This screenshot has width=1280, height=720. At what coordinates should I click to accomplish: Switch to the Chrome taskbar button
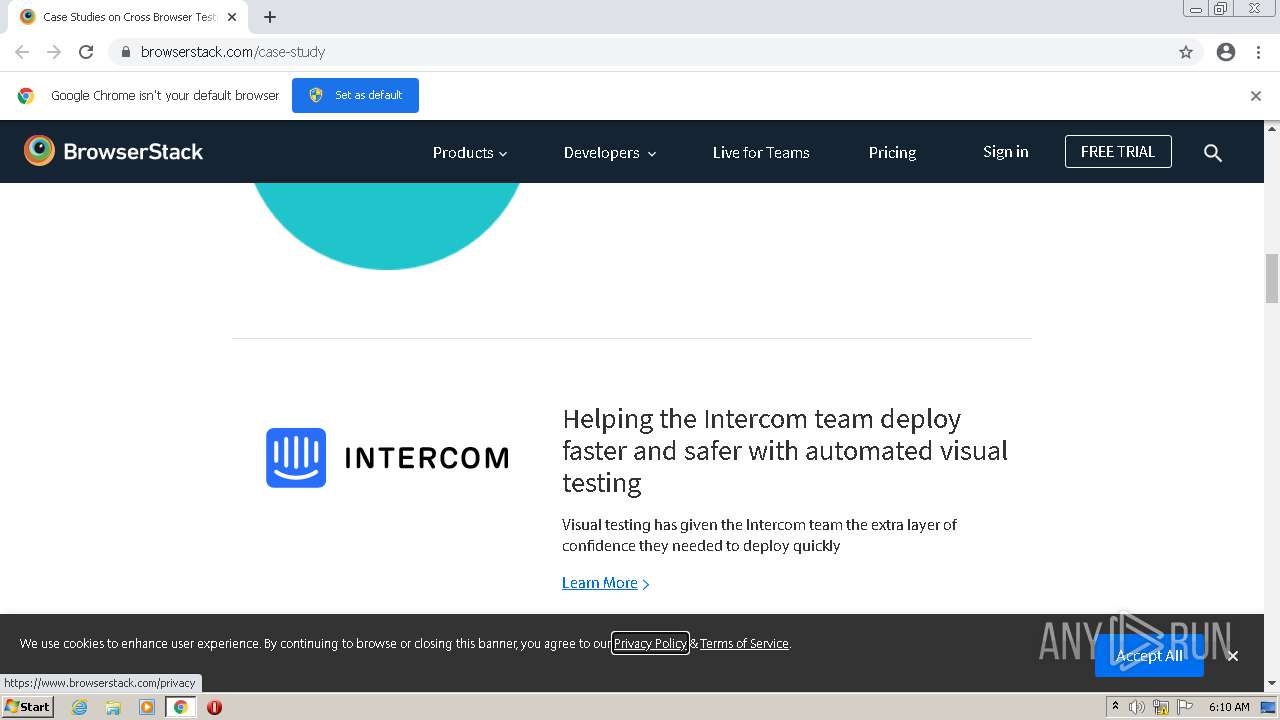[x=180, y=707]
